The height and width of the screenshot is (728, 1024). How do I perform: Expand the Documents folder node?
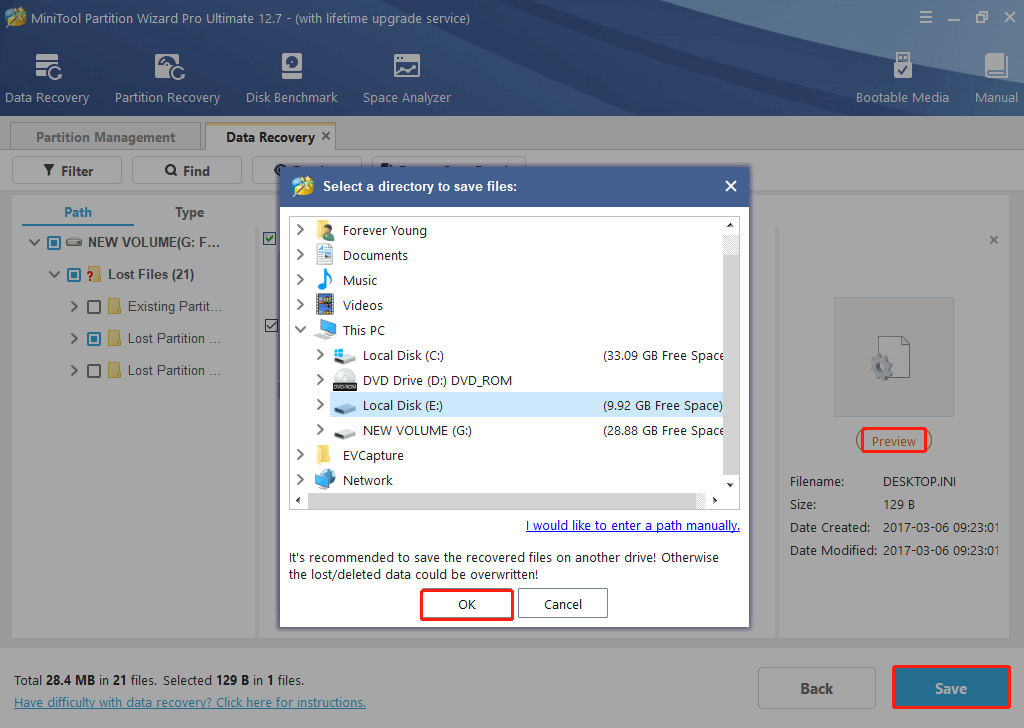pyautogui.click(x=300, y=255)
